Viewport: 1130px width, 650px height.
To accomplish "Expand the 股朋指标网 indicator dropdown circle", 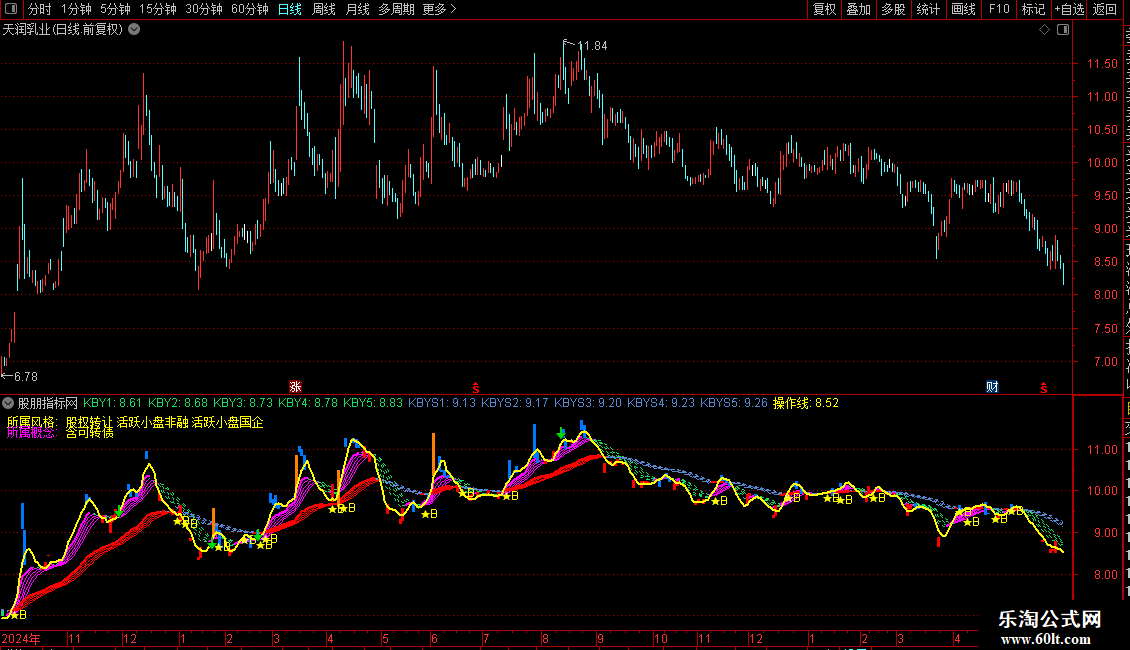I will (8, 404).
